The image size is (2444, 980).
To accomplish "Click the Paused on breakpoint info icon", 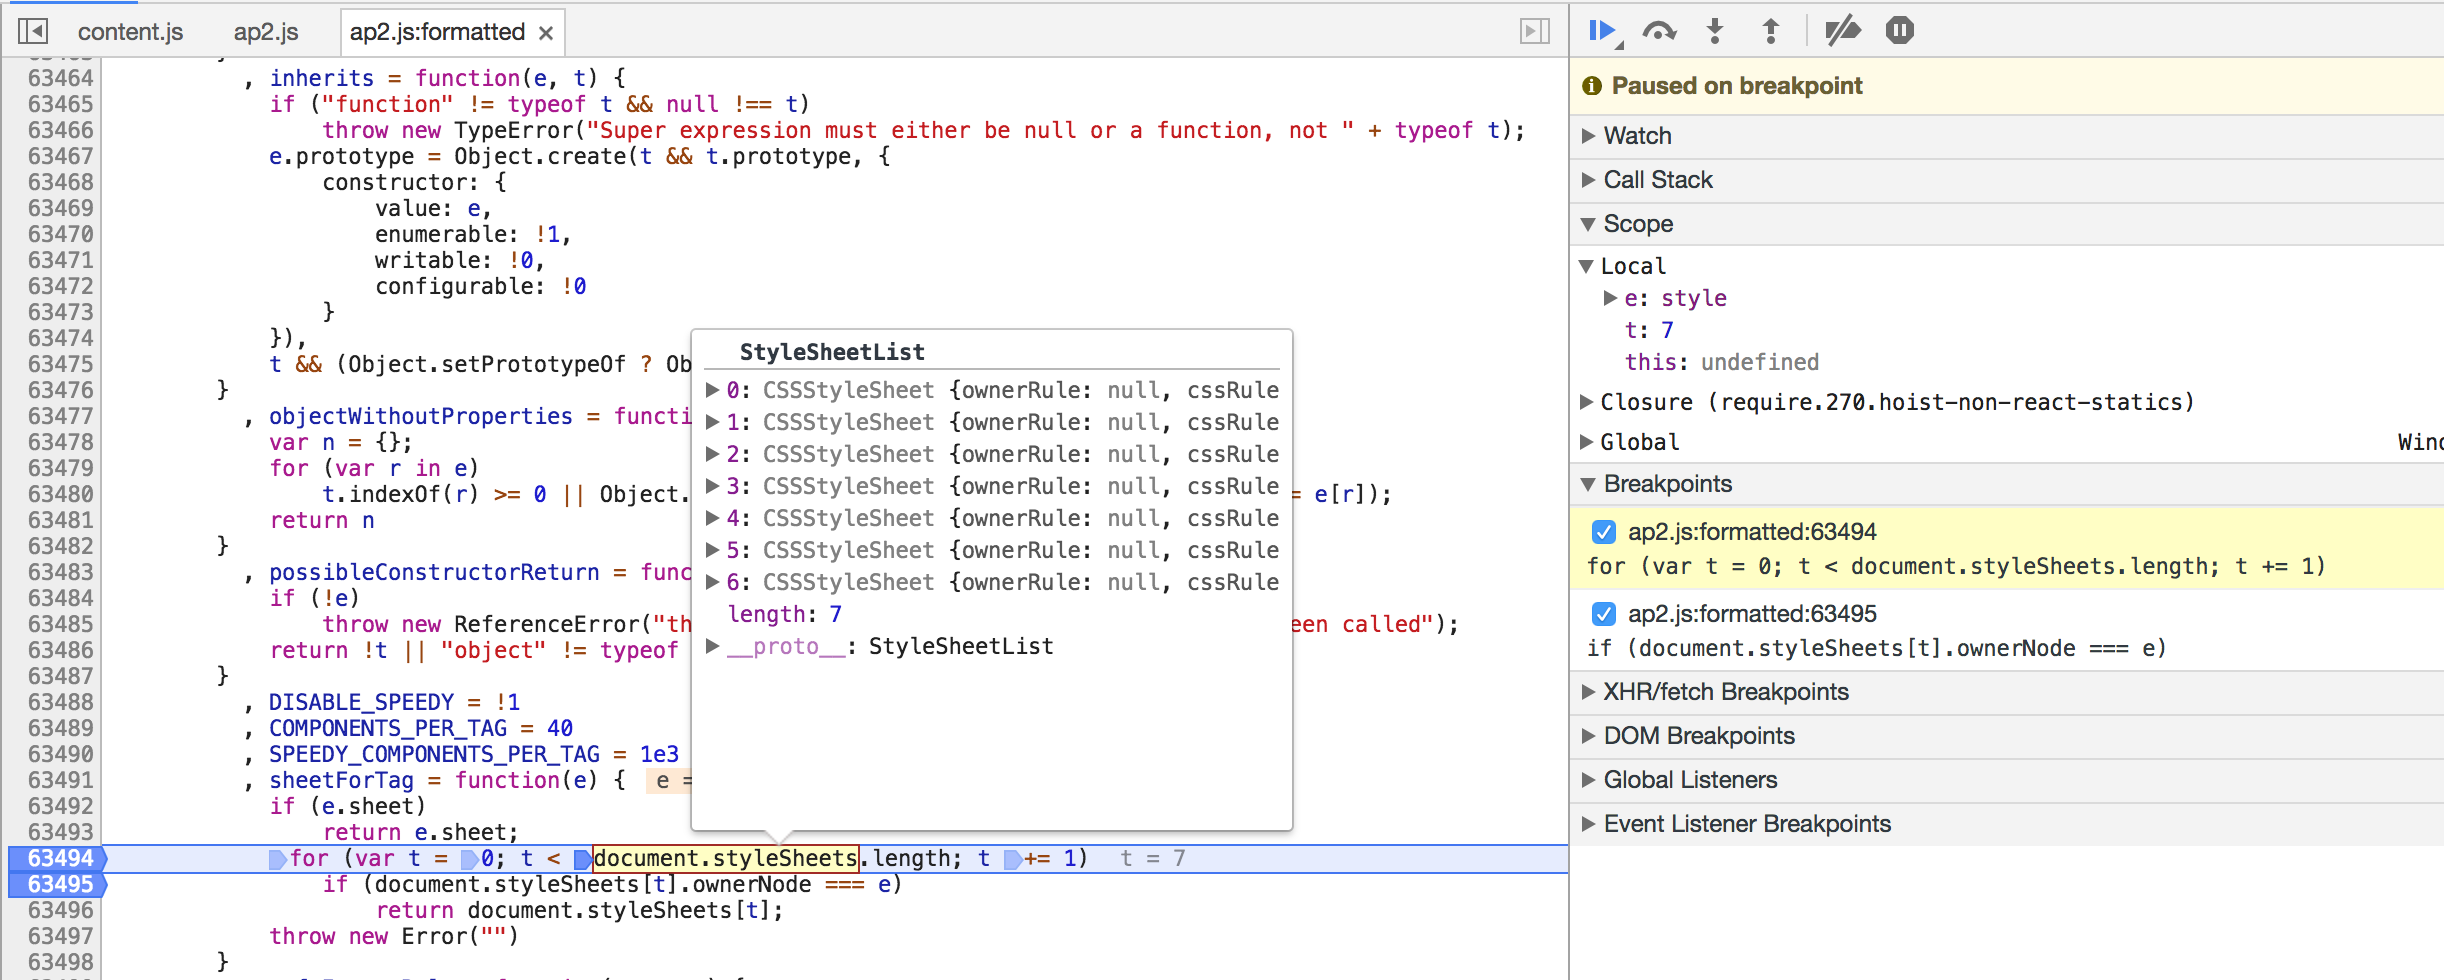I will click(1594, 86).
